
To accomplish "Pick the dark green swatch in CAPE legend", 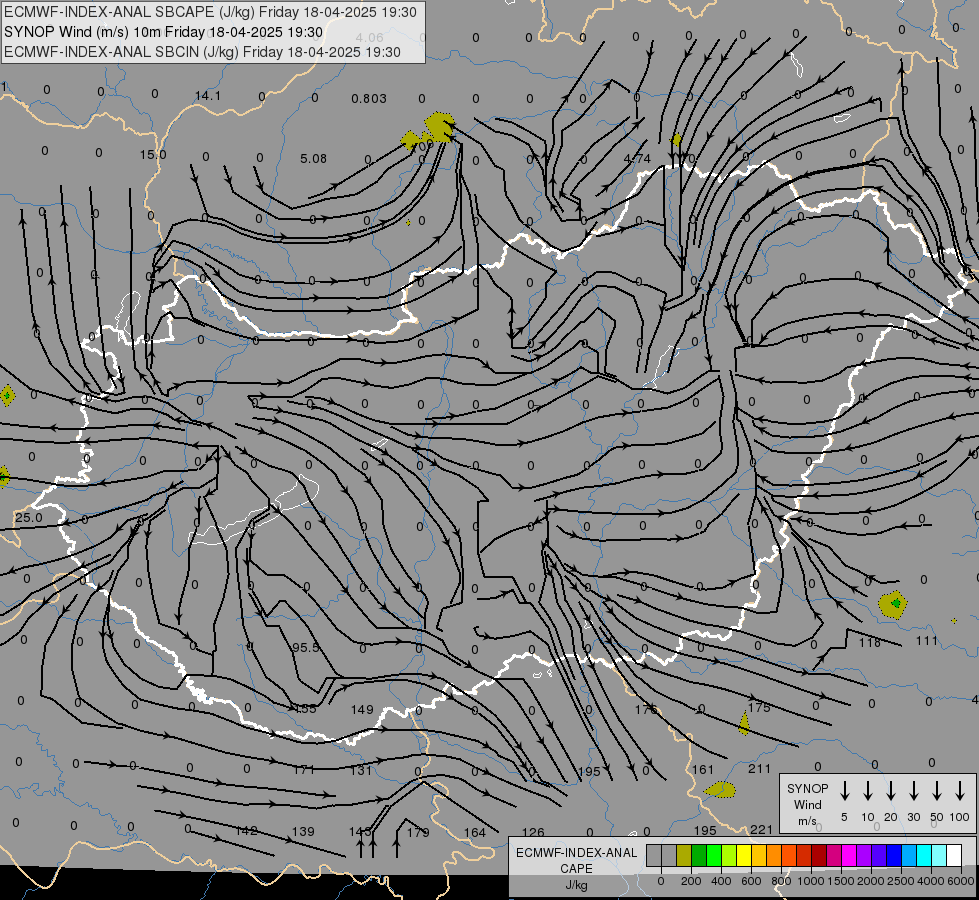I will pyautogui.click(x=699, y=856).
